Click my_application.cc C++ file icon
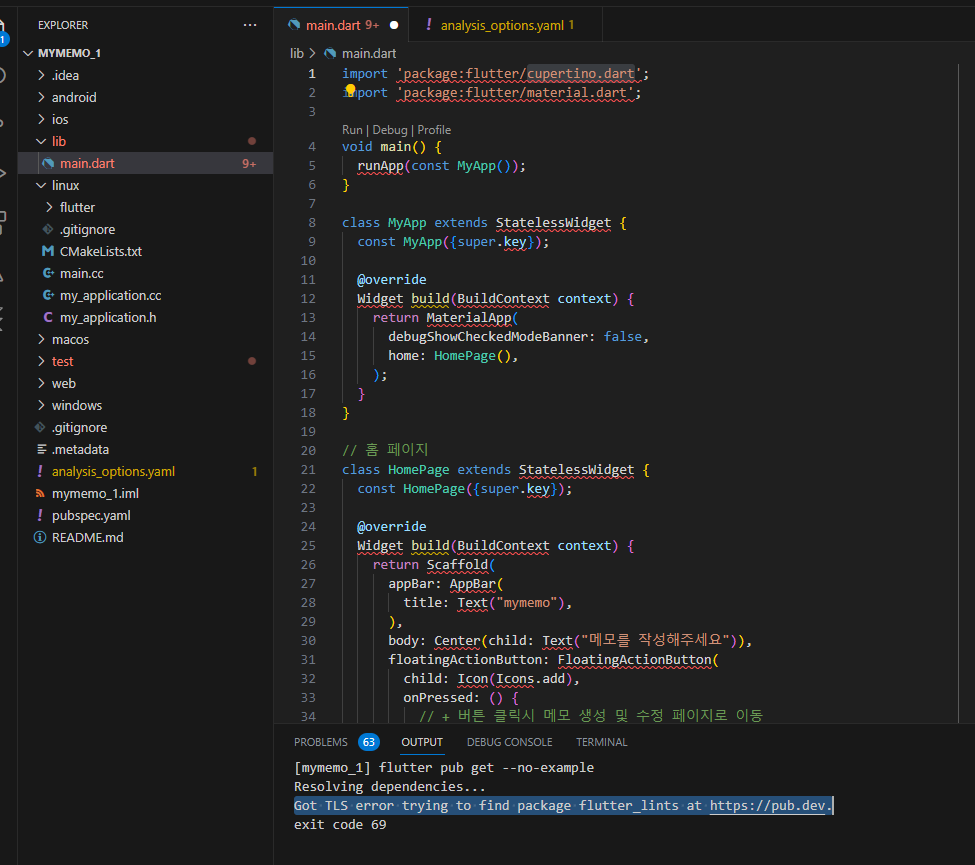 coord(48,295)
